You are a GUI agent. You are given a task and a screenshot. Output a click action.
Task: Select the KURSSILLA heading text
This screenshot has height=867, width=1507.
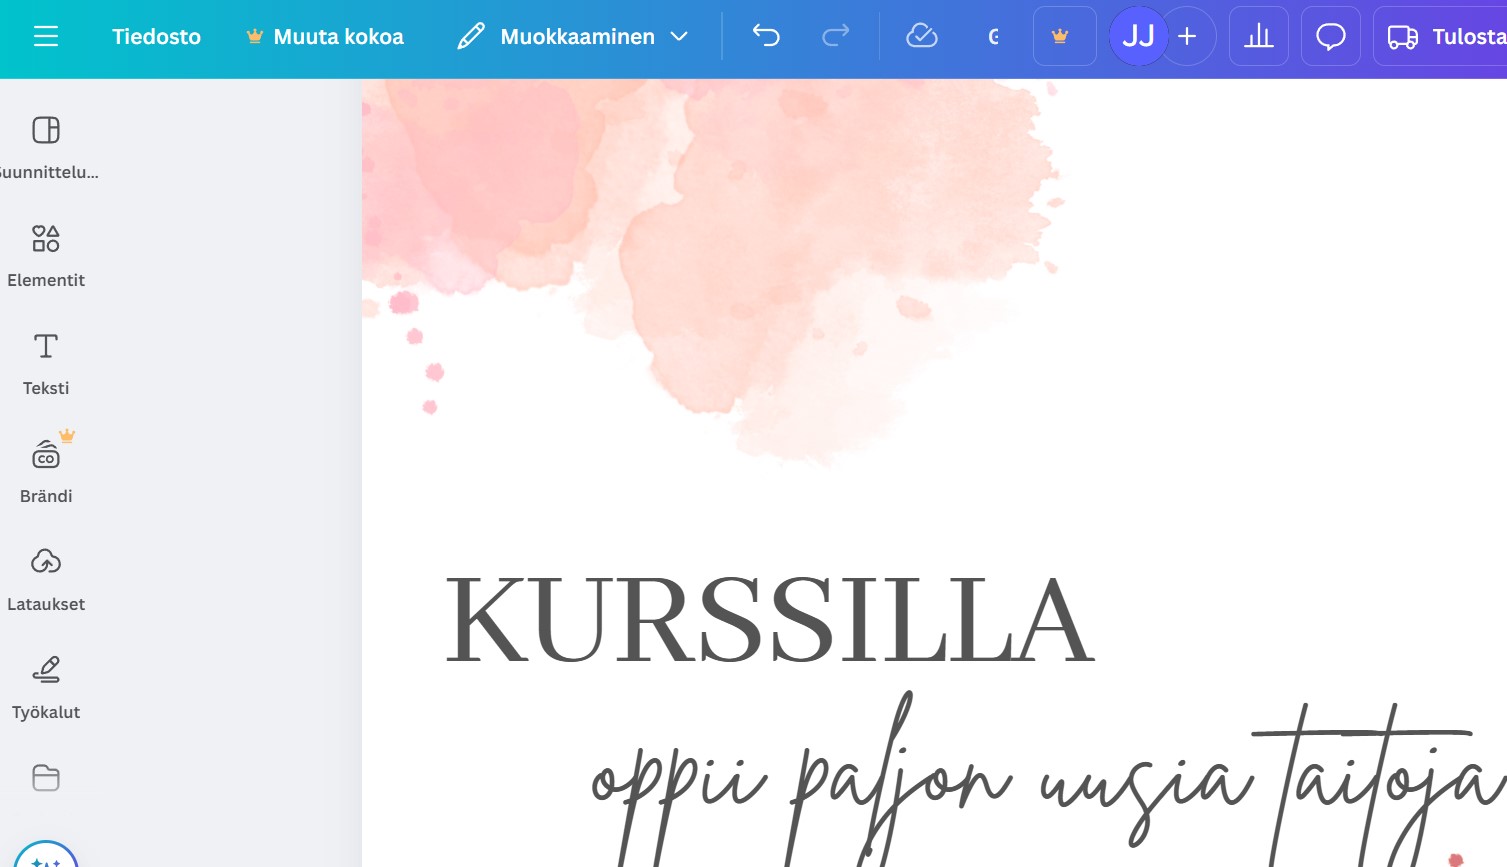[x=768, y=620]
